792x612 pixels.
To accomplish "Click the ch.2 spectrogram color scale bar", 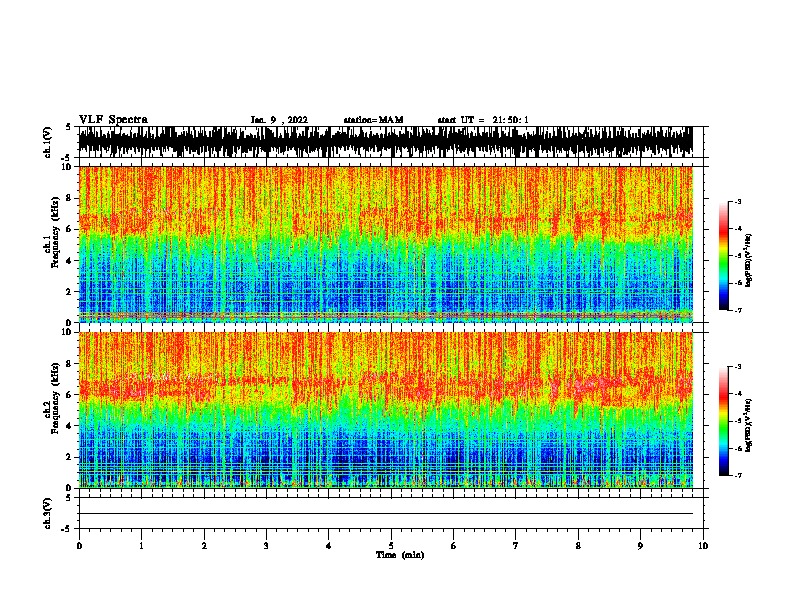I will pos(724,421).
